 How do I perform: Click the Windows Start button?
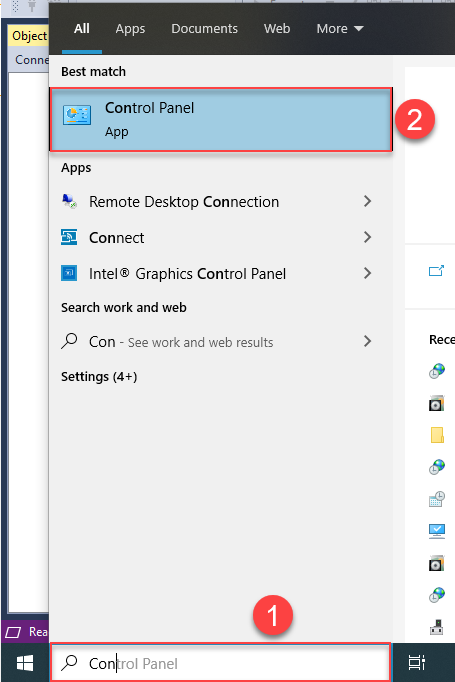click(x=25, y=663)
